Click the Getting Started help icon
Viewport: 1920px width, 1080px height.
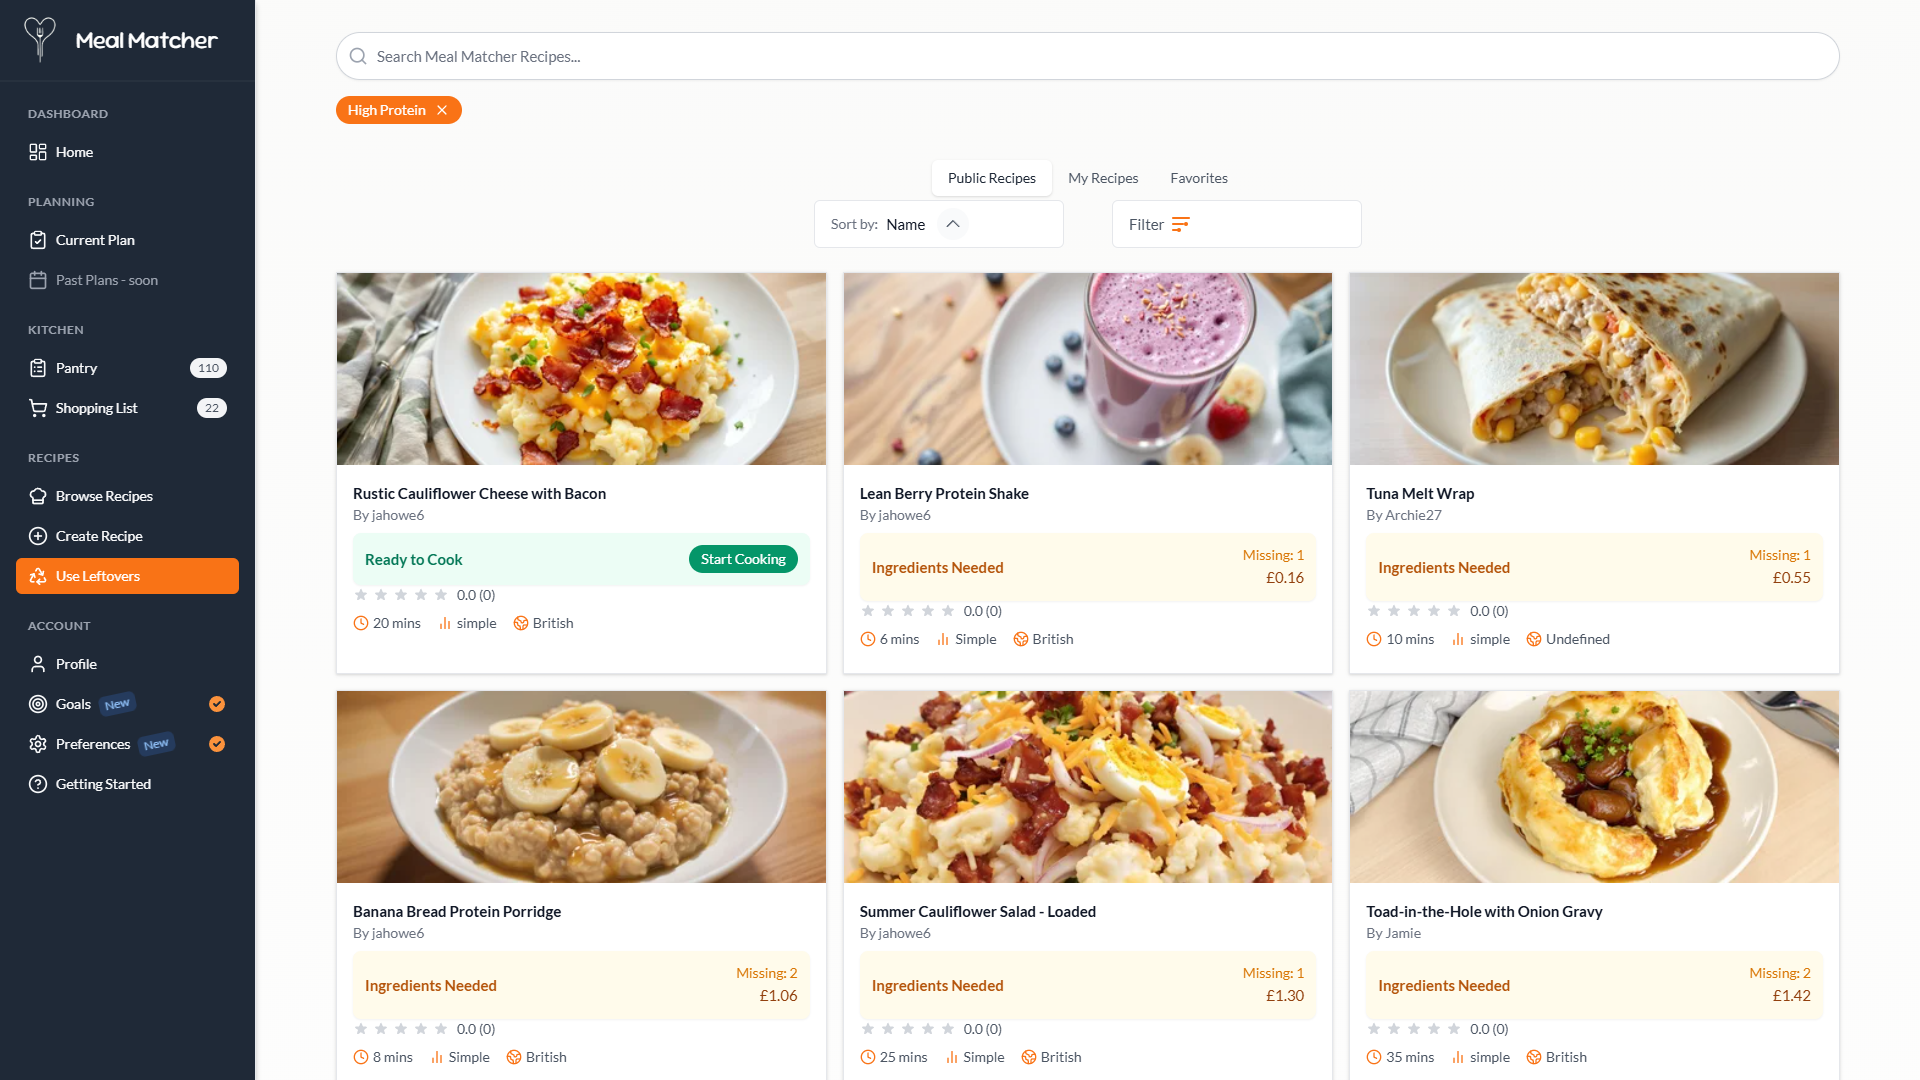pos(38,784)
